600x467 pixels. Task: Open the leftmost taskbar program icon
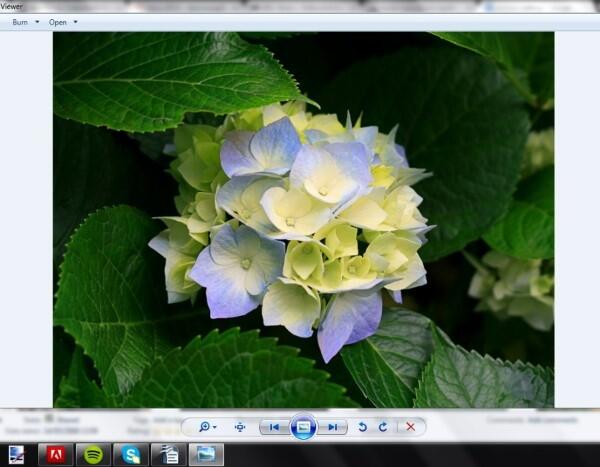pyautogui.click(x=17, y=455)
